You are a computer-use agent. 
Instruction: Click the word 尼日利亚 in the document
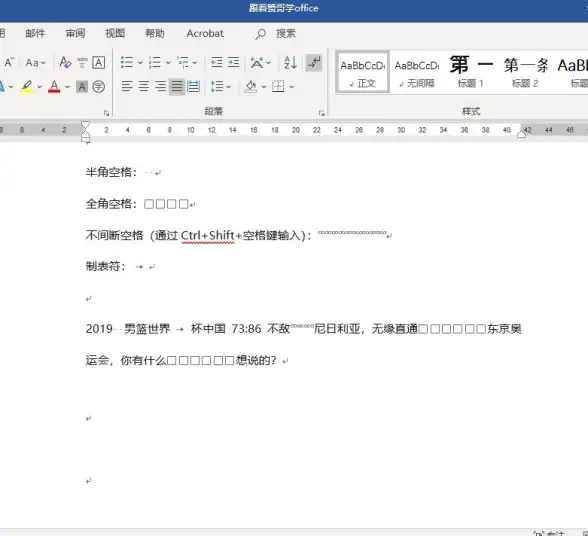[x=337, y=329]
